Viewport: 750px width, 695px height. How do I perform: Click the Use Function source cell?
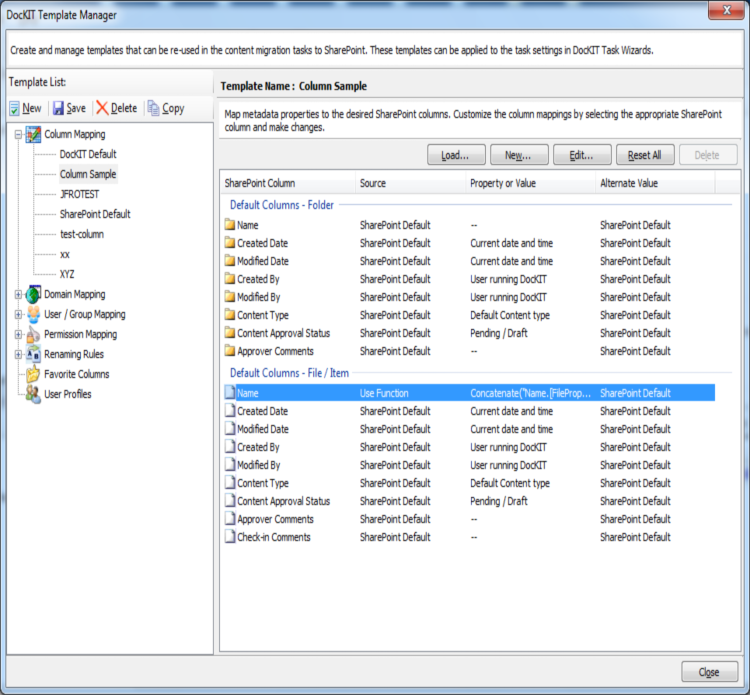click(x=384, y=393)
